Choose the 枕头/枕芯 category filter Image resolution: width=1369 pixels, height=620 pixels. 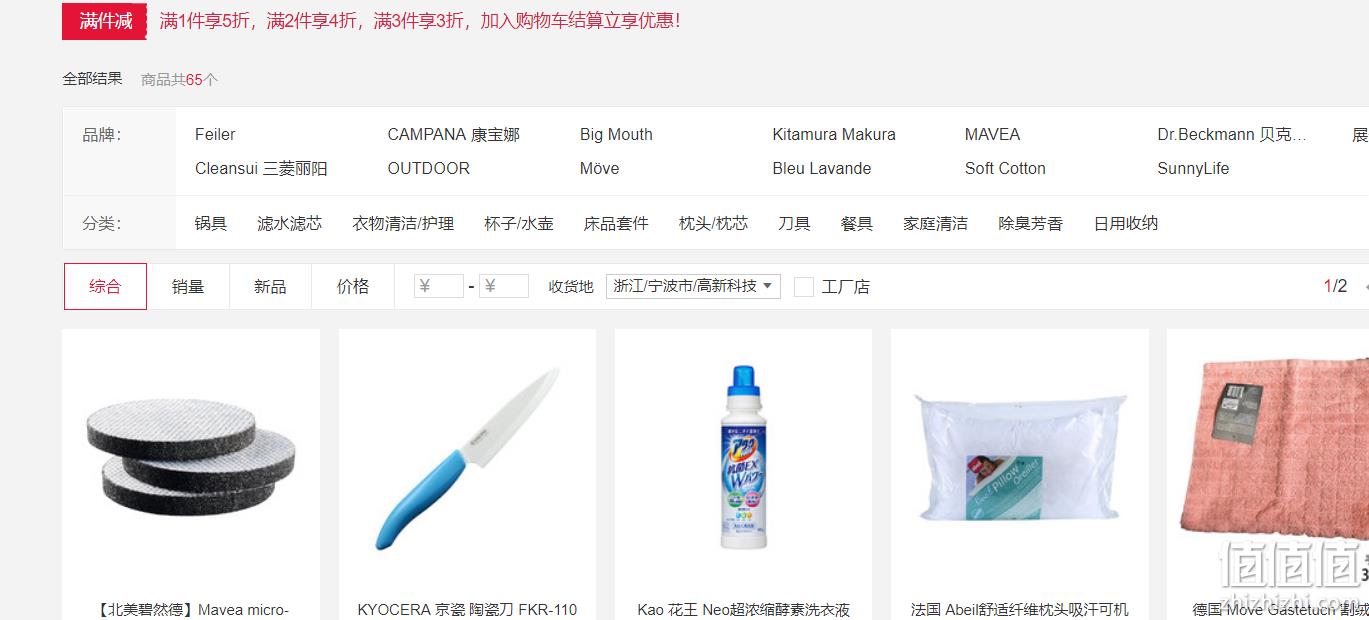[713, 223]
